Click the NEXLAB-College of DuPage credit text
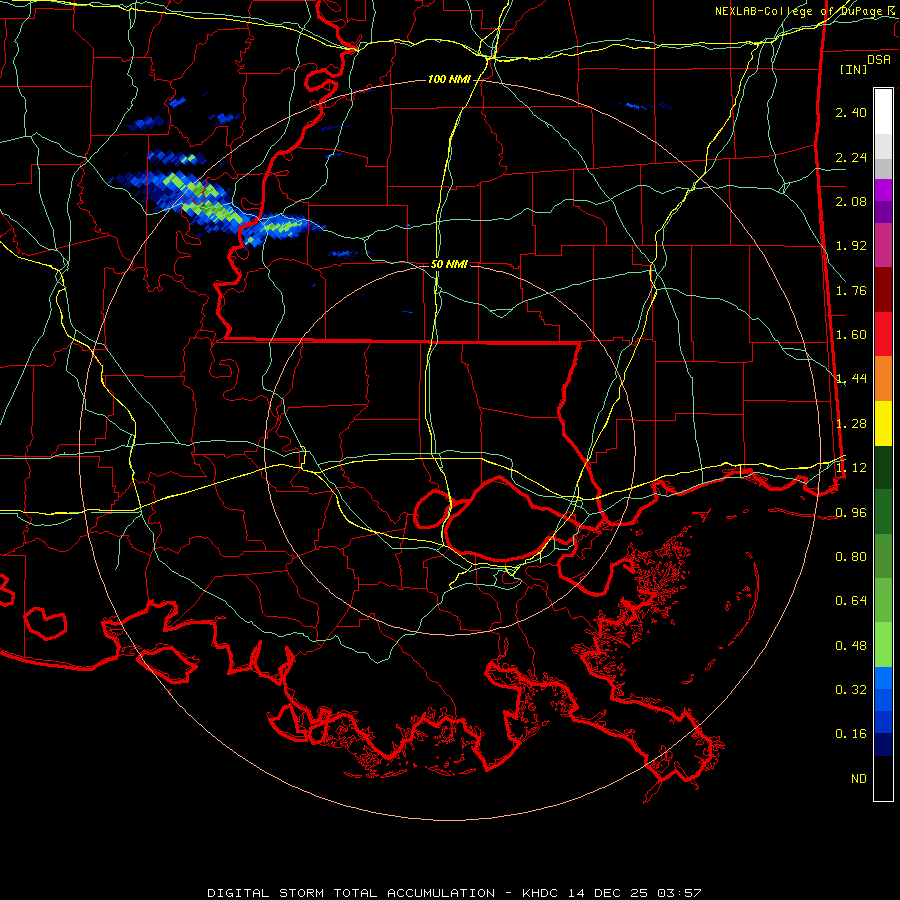Image resolution: width=900 pixels, height=900 pixels. pyautogui.click(x=804, y=11)
